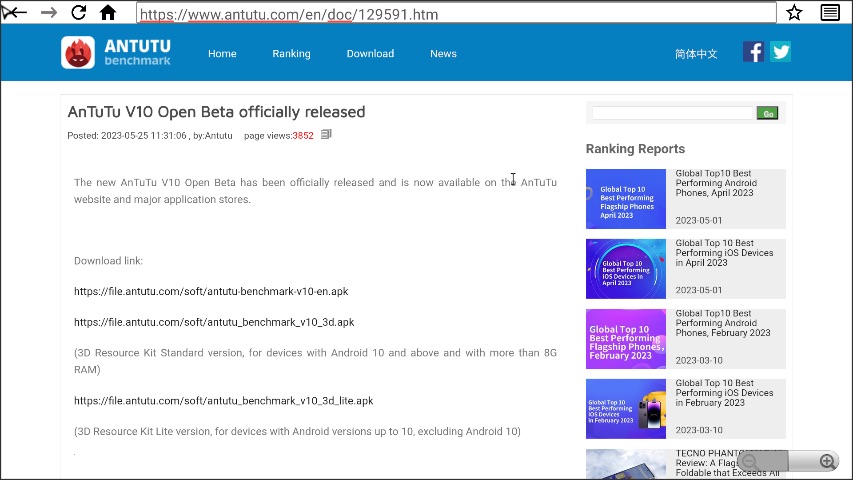Open the antutu_benchmark_v10_3d_lite.apk download link
Image resolution: width=853 pixels, height=480 pixels.
click(224, 401)
